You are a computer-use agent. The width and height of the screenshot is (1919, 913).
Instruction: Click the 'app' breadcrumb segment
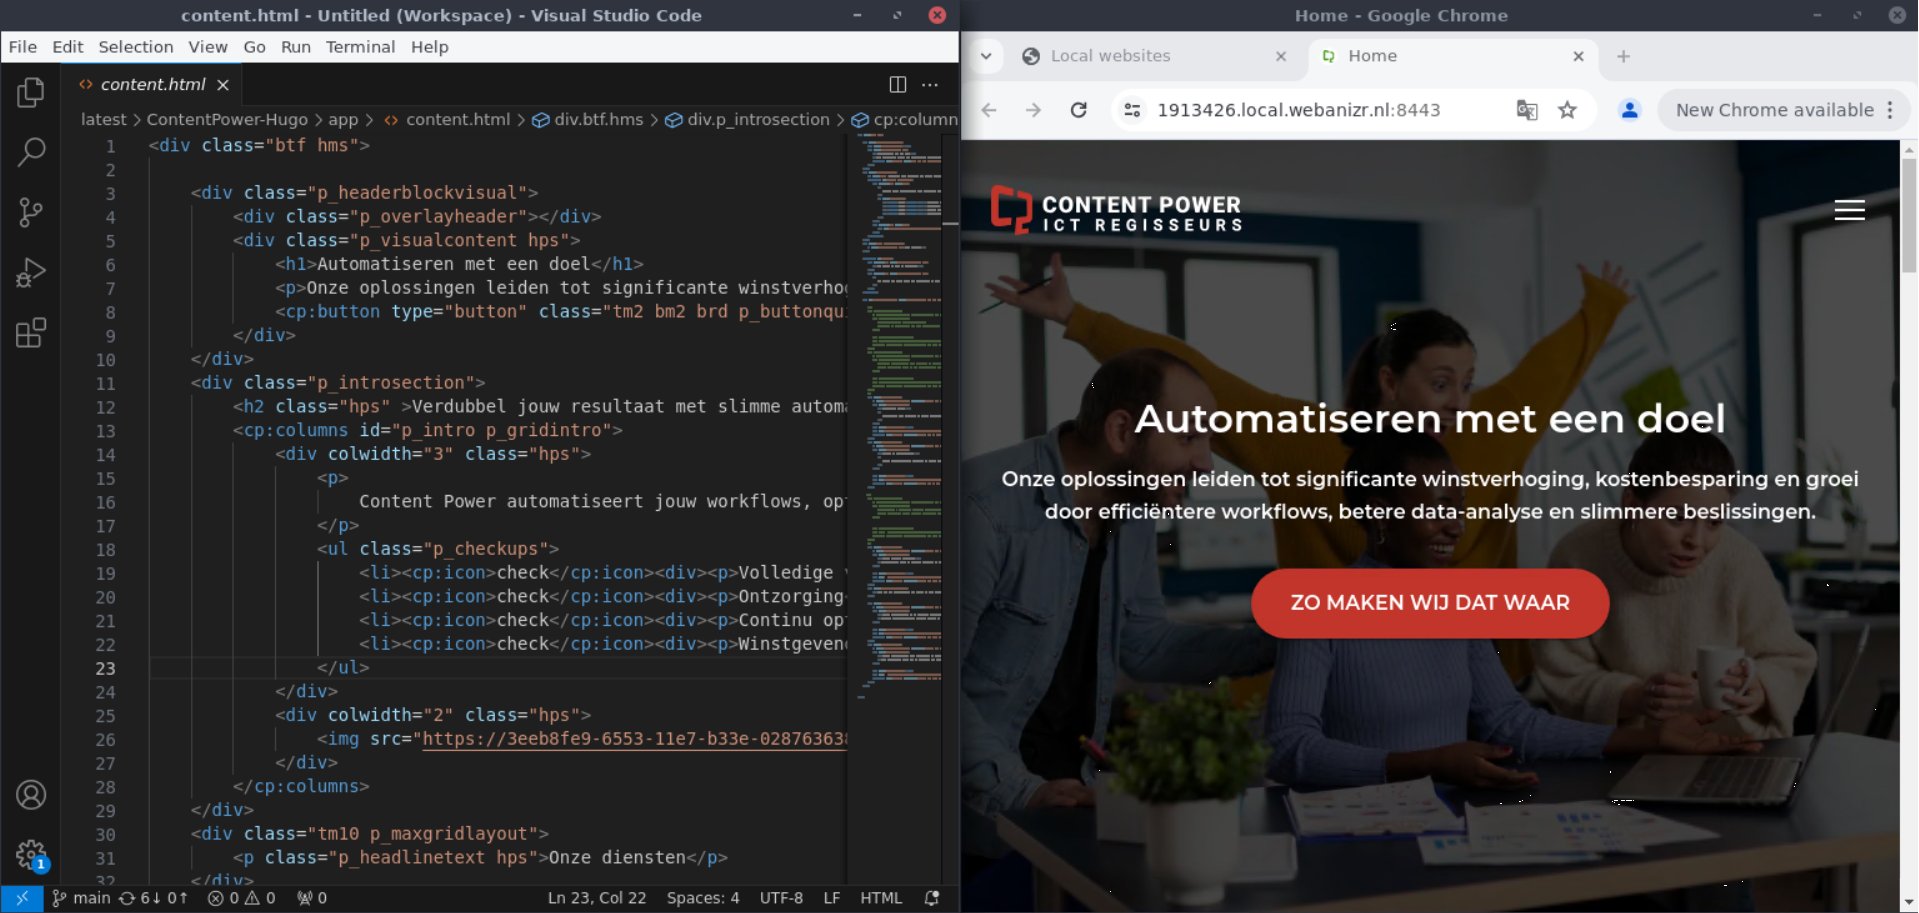pos(343,120)
